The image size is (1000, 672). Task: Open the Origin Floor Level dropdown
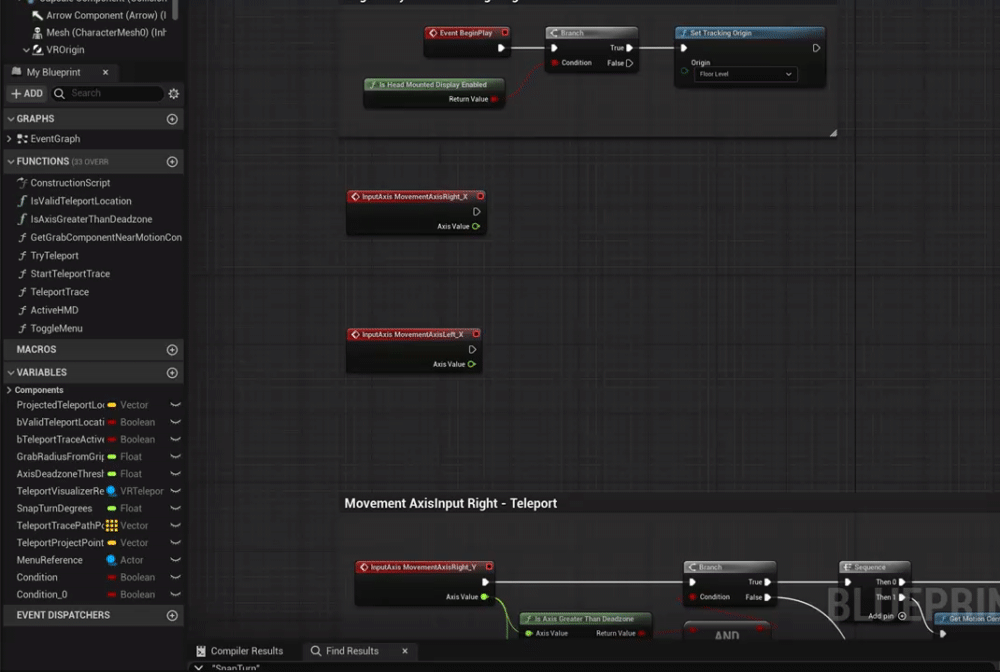(745, 74)
